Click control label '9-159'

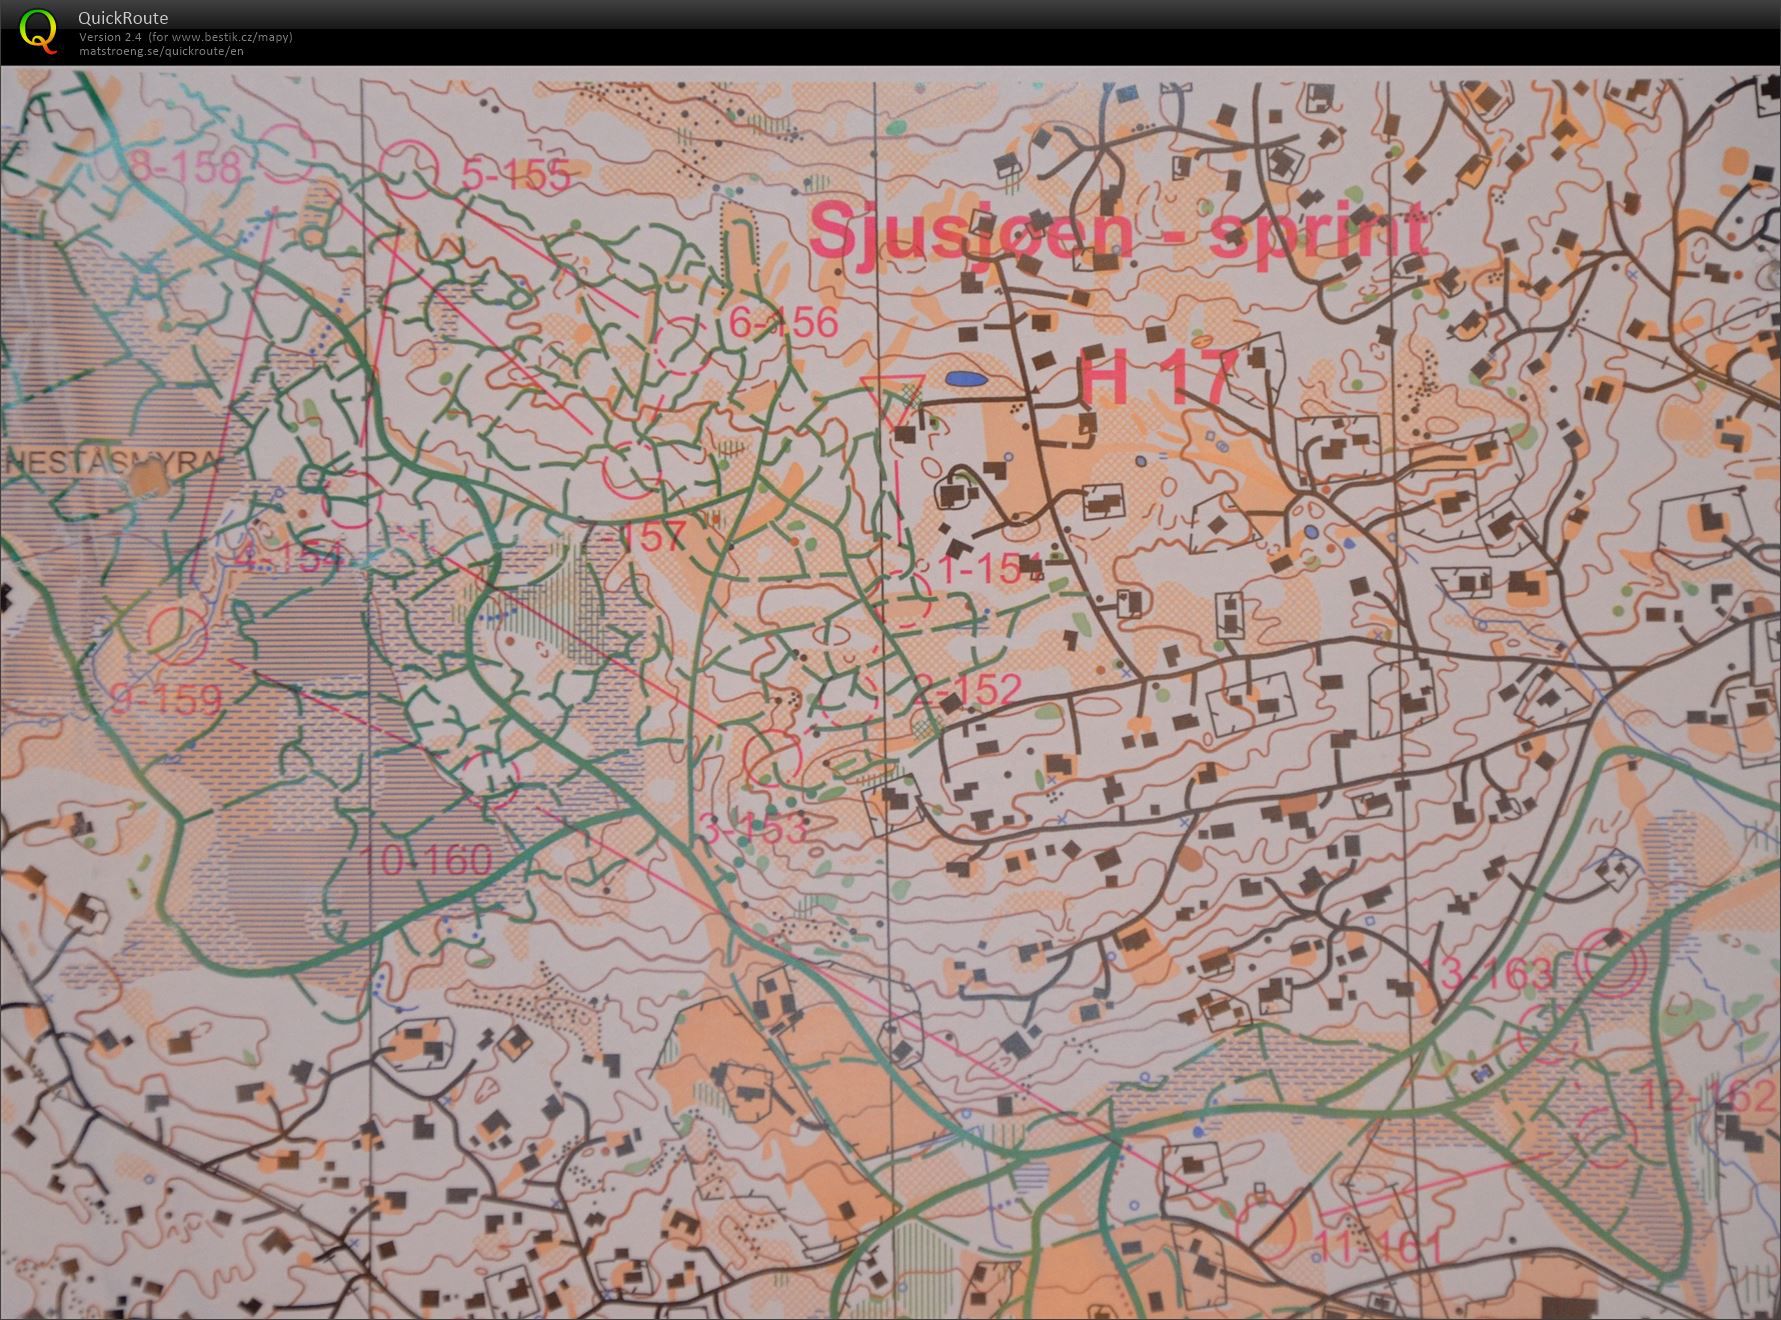coord(165,699)
